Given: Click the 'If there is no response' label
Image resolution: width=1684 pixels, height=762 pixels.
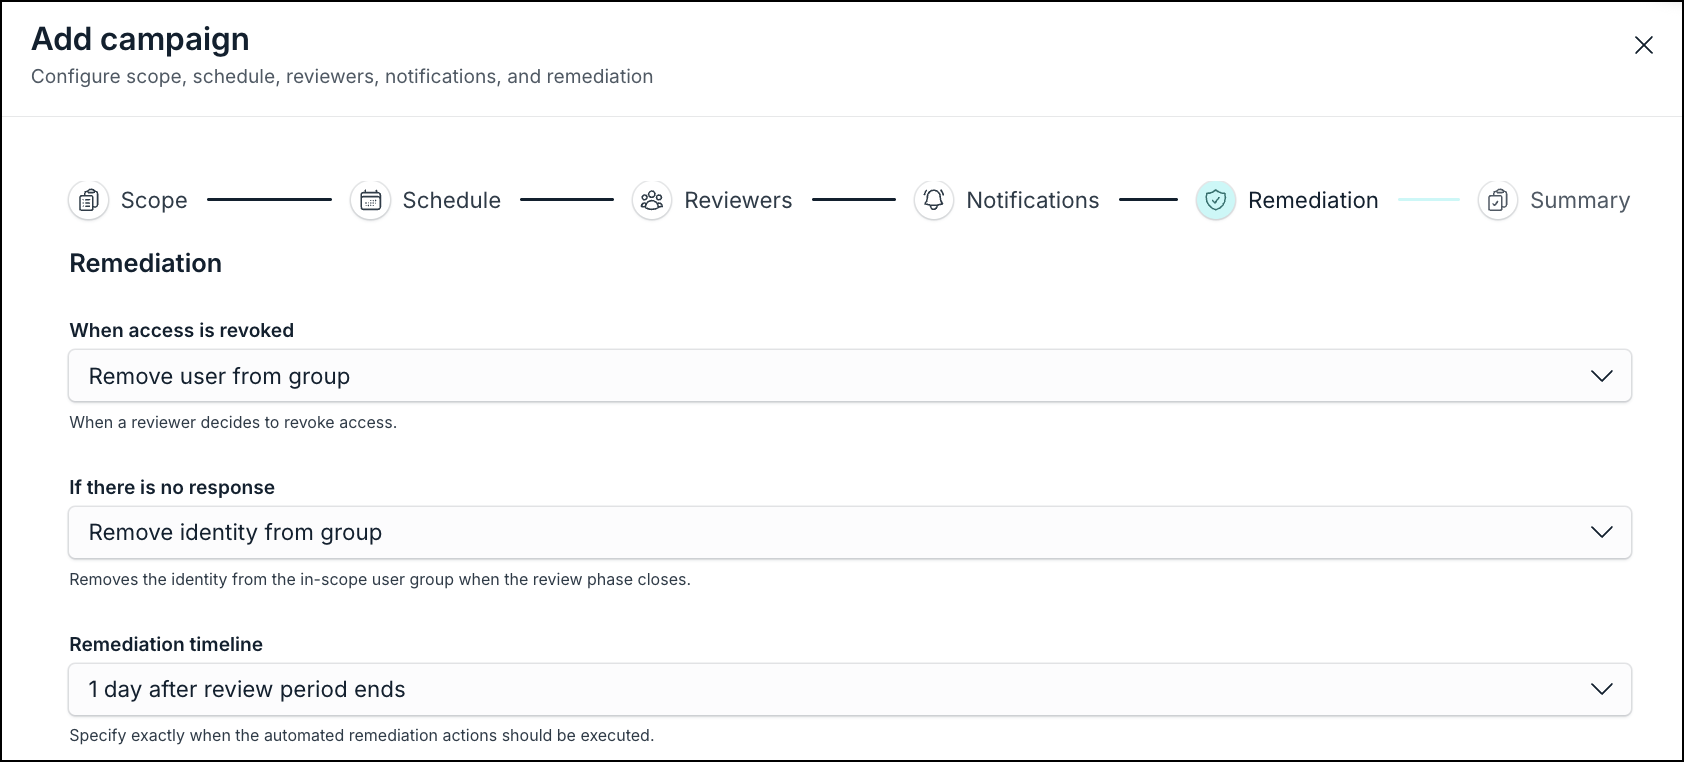Looking at the screenshot, I should click(172, 487).
